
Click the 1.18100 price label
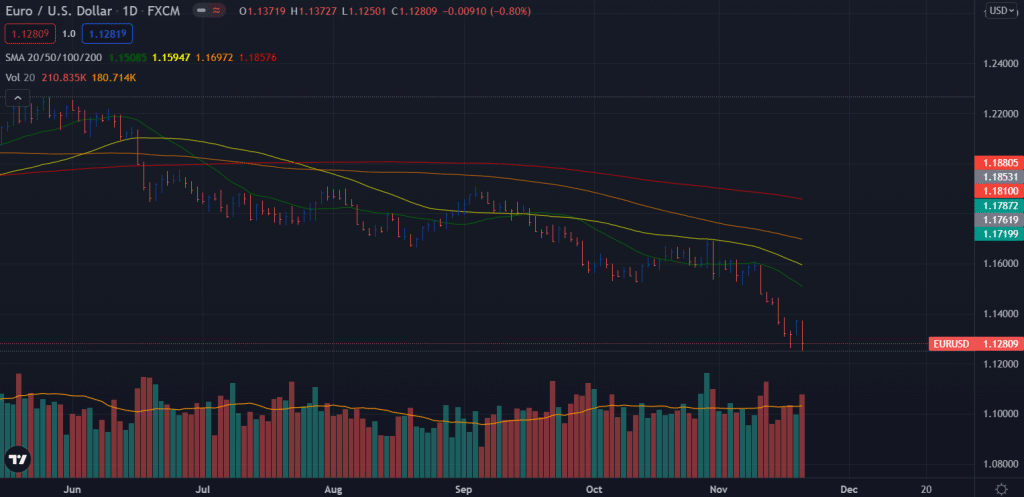[x=998, y=191]
